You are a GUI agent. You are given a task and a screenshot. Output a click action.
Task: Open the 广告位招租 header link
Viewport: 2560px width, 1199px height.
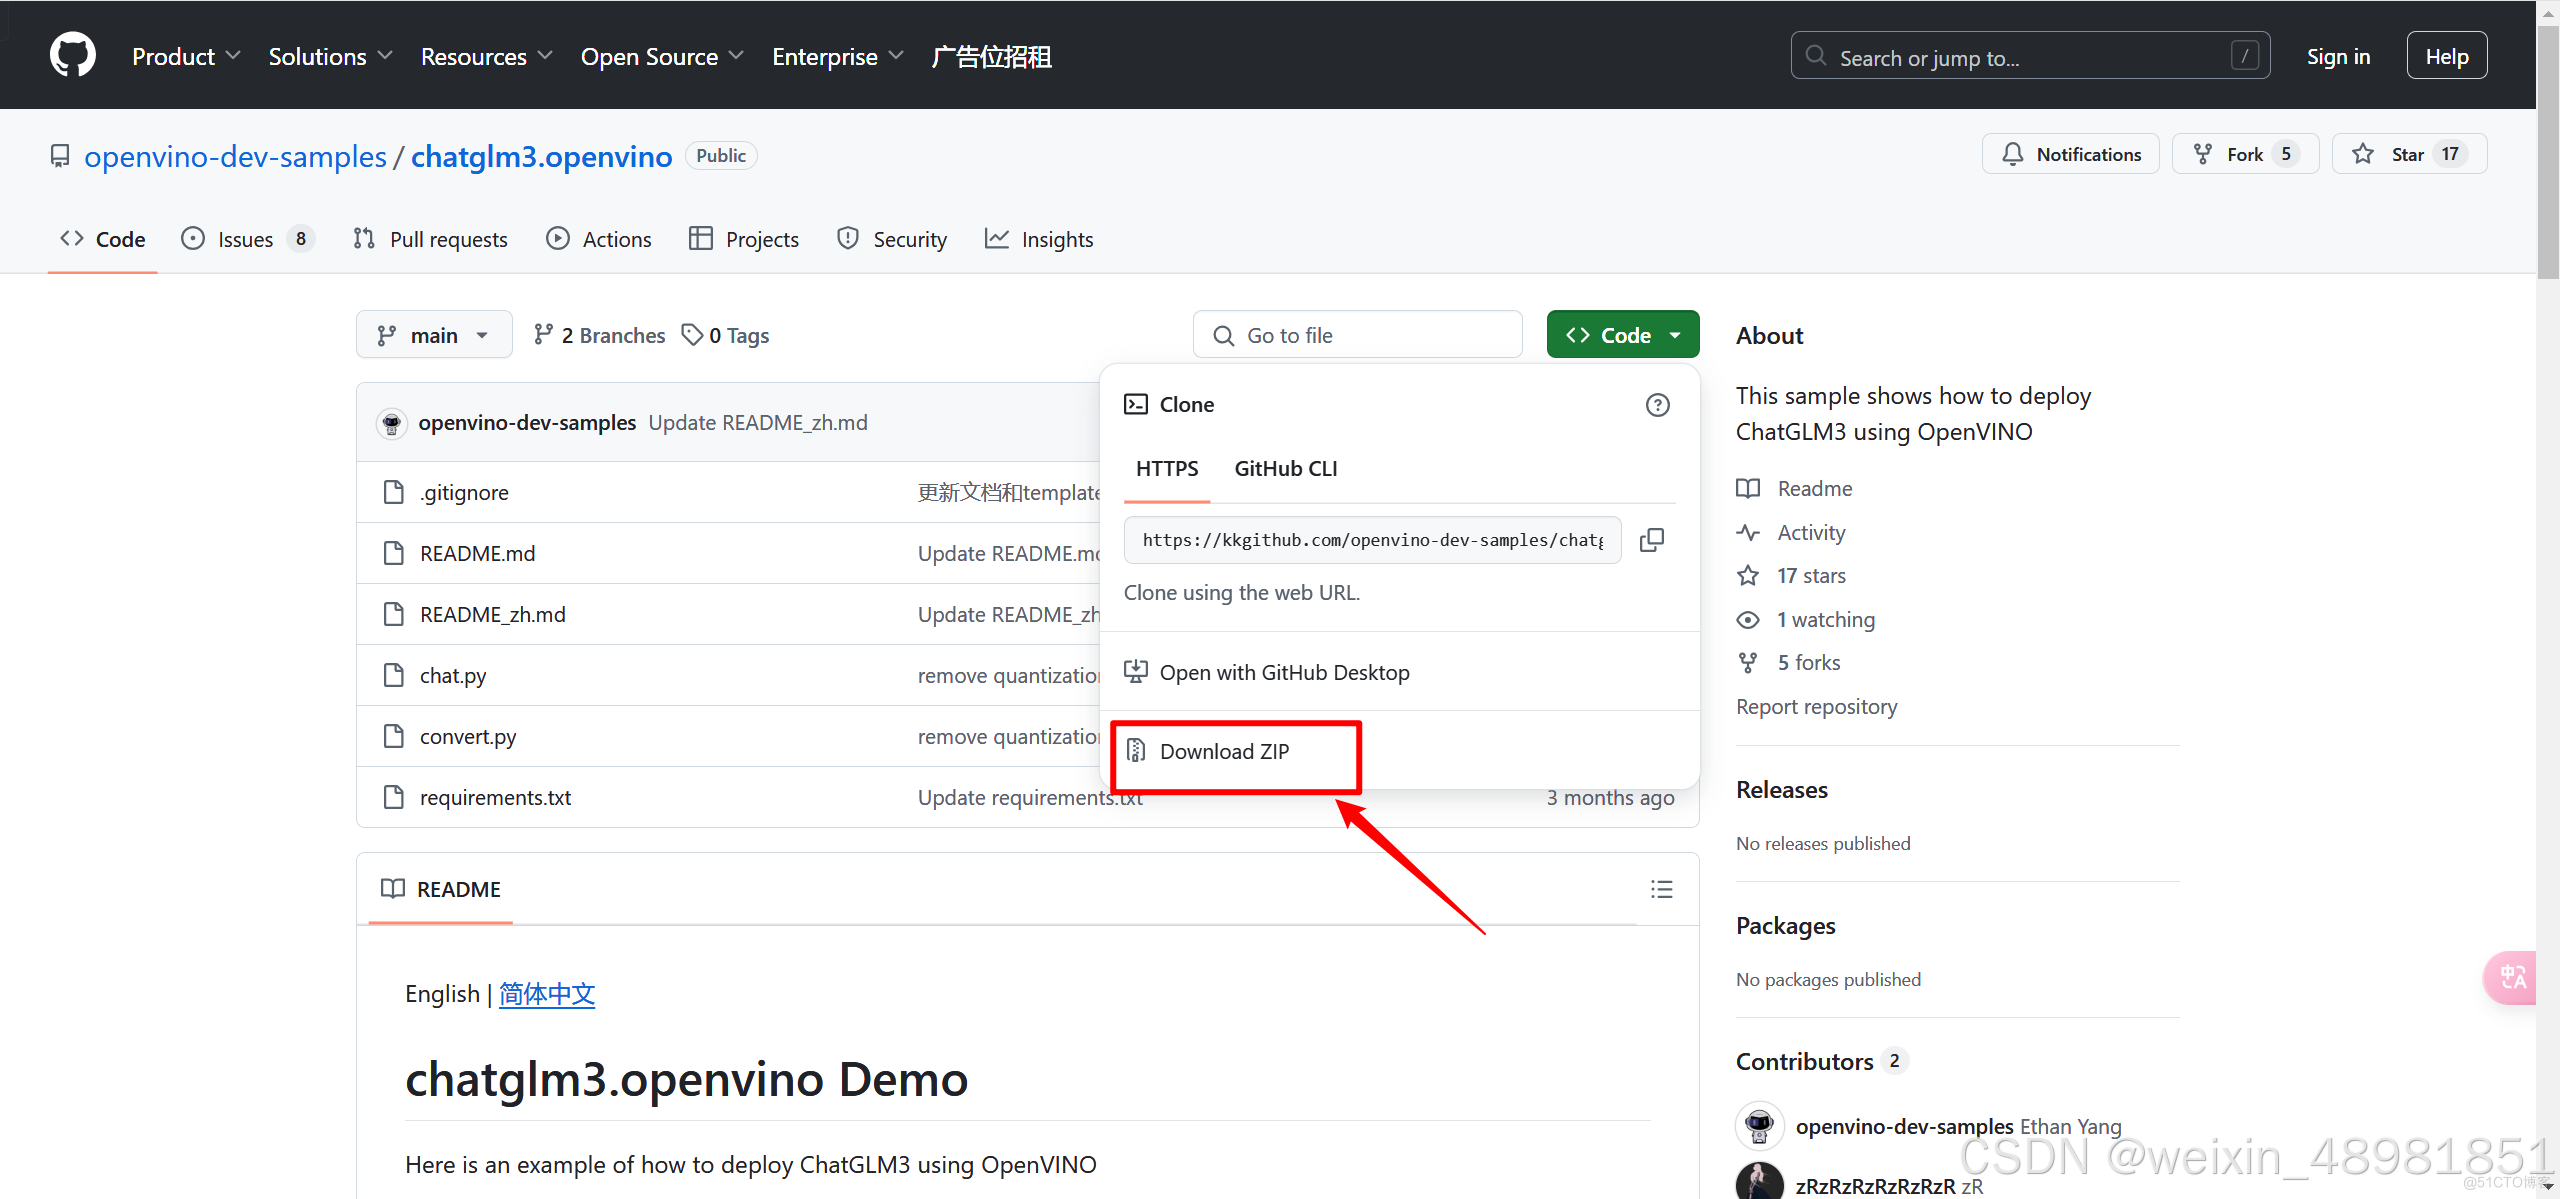pos(991,56)
